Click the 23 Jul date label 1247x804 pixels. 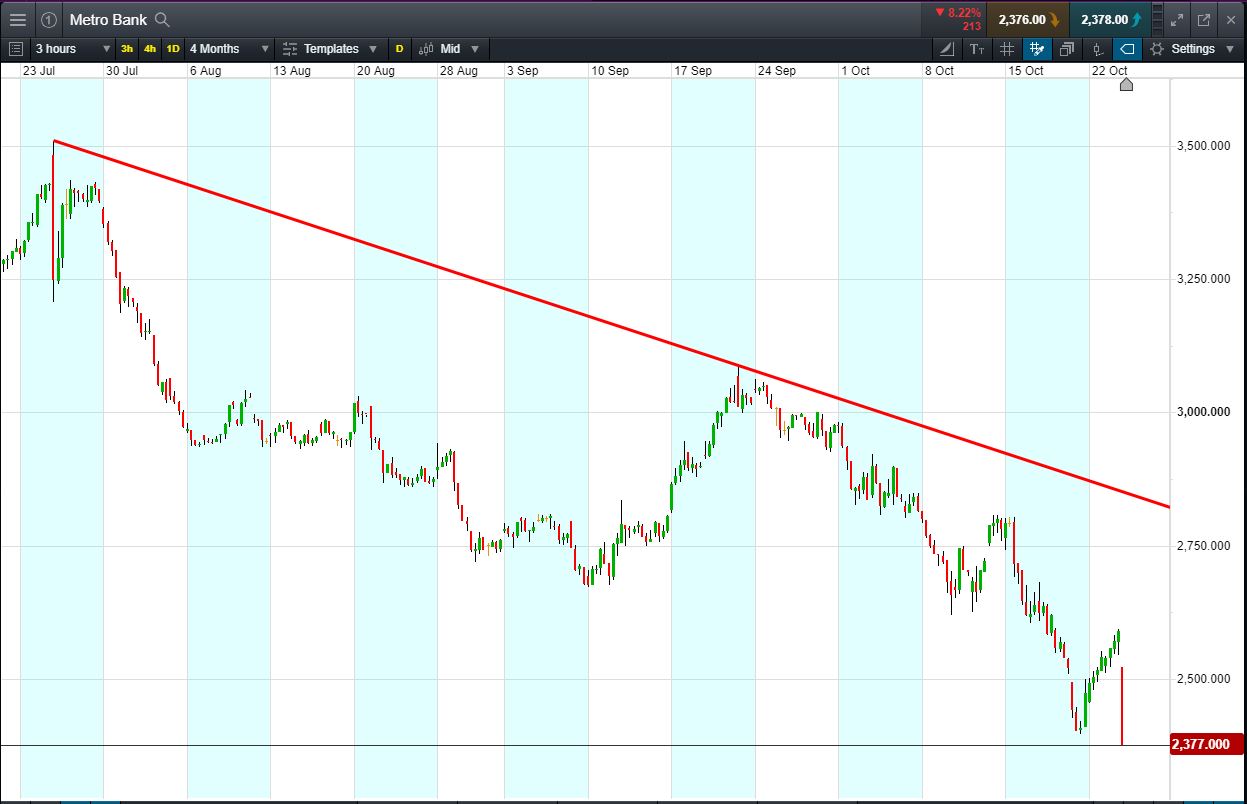click(38, 70)
